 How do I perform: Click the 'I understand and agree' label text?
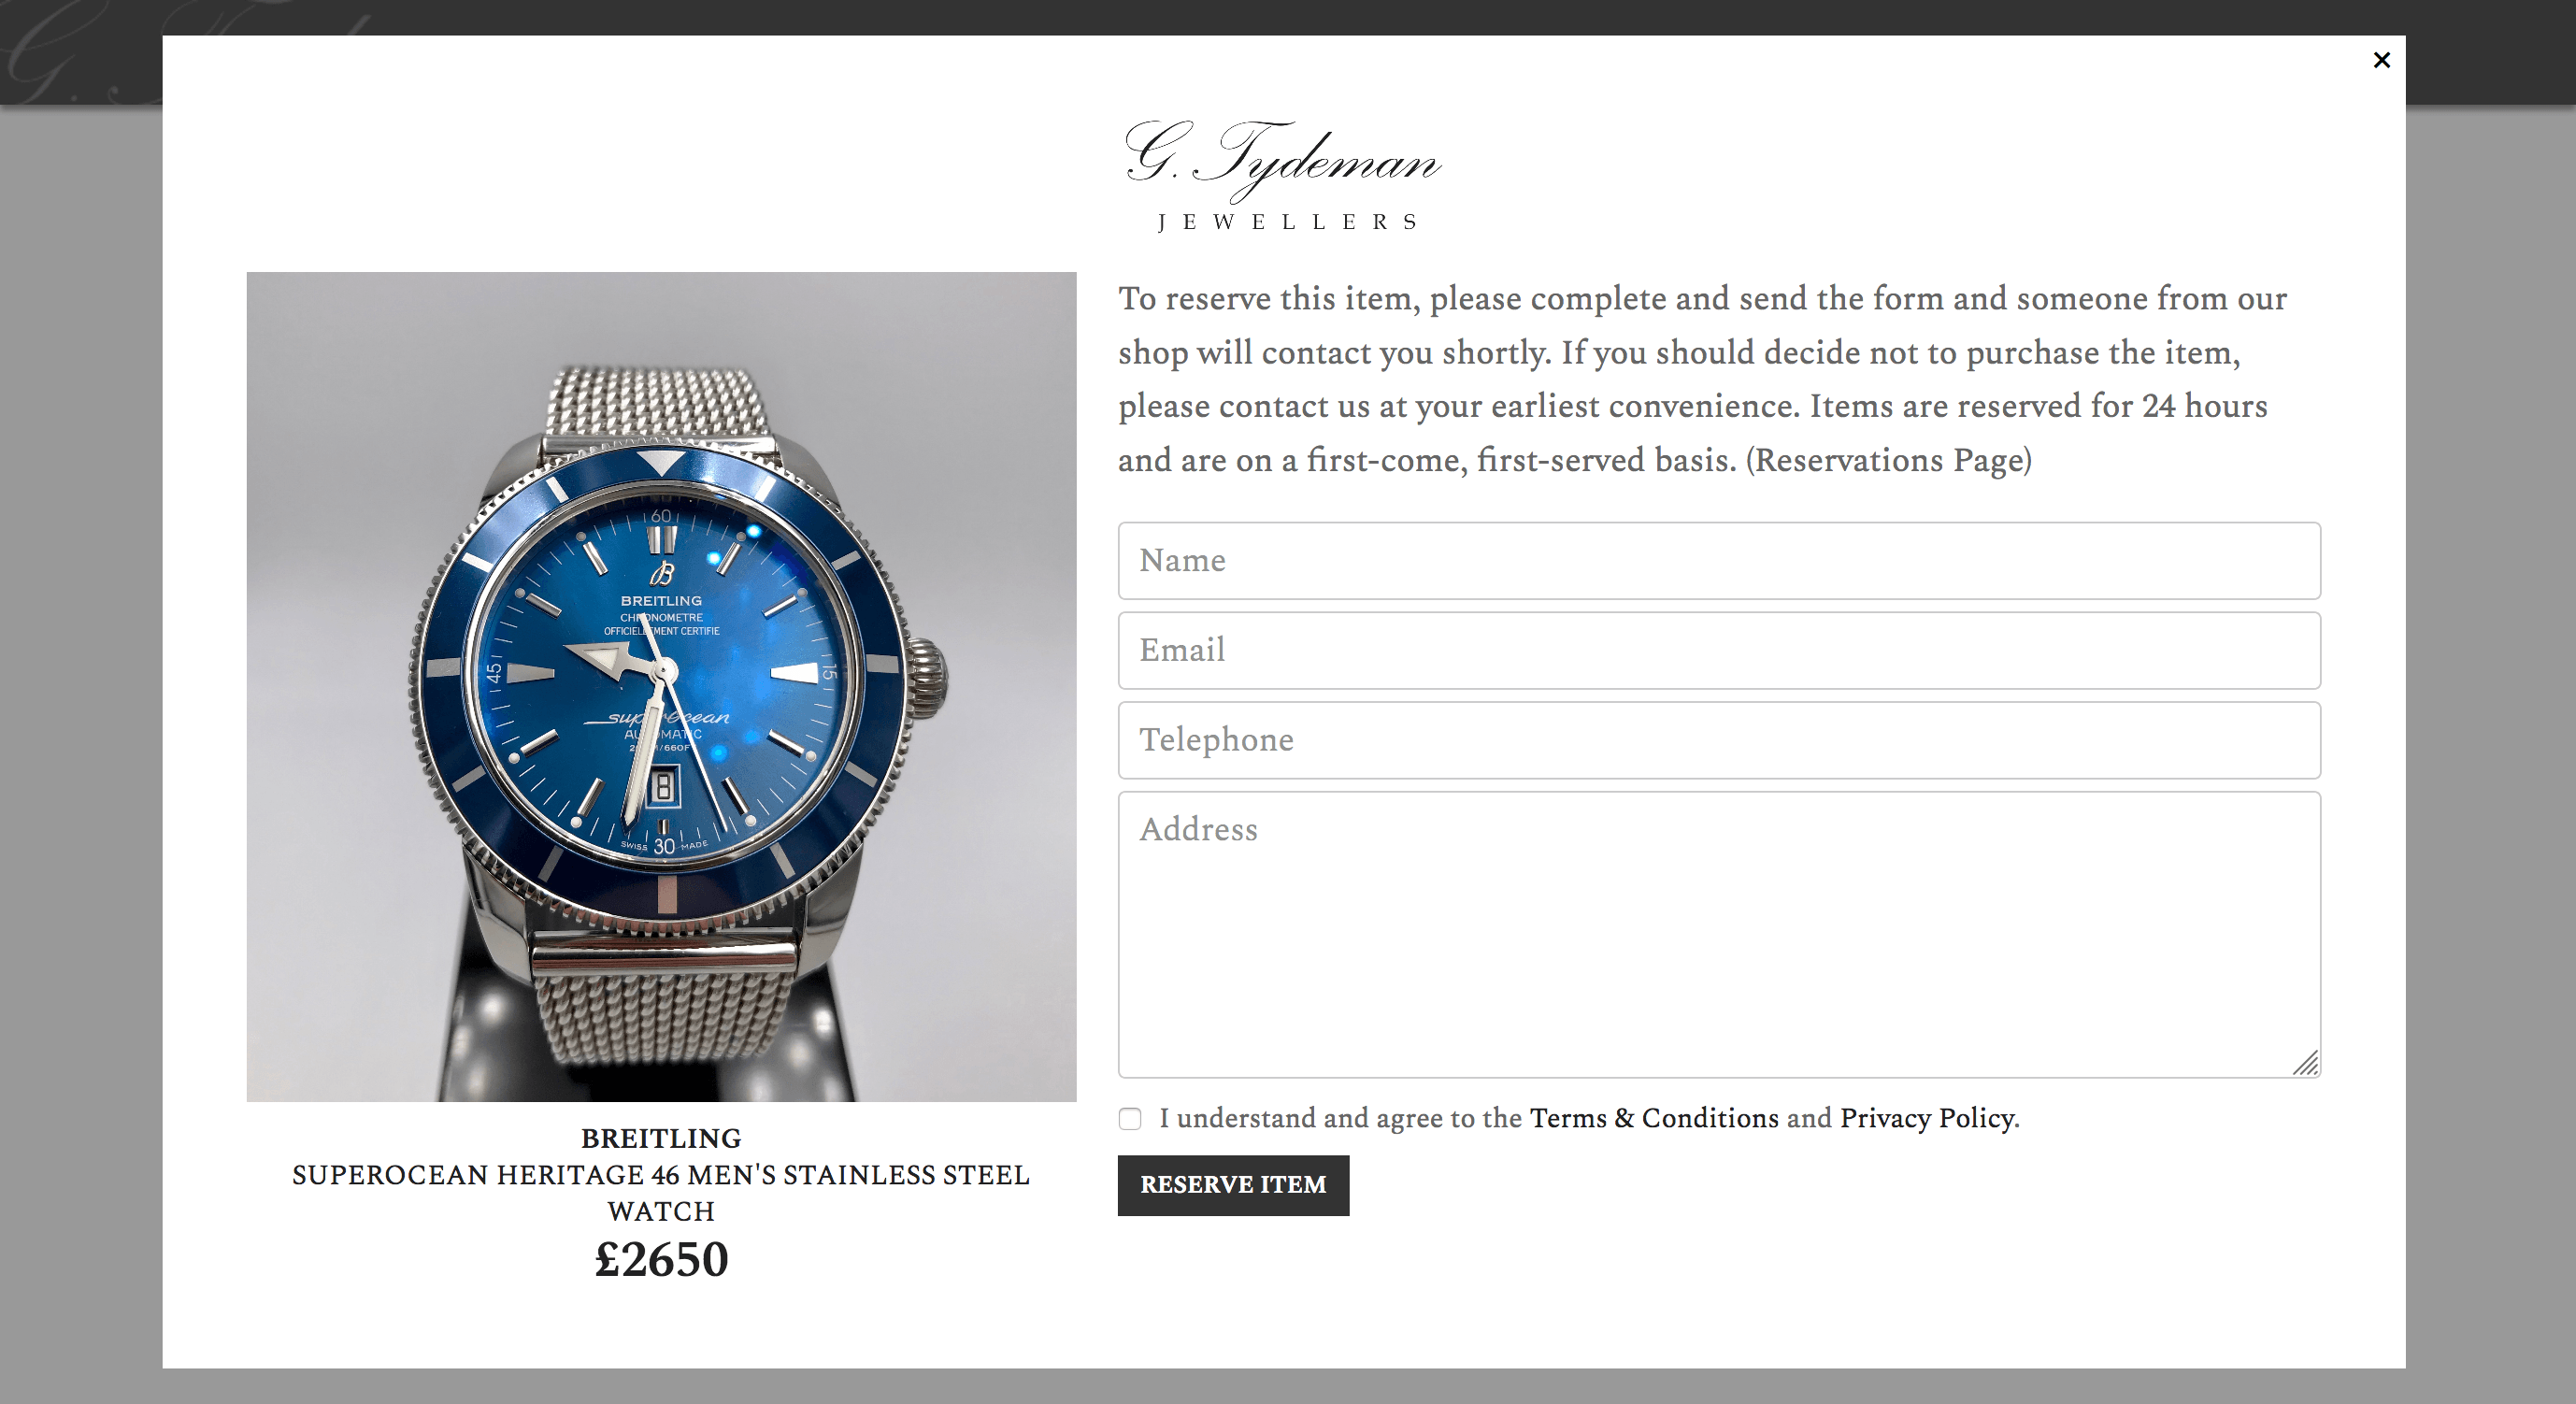pos(1340,1118)
